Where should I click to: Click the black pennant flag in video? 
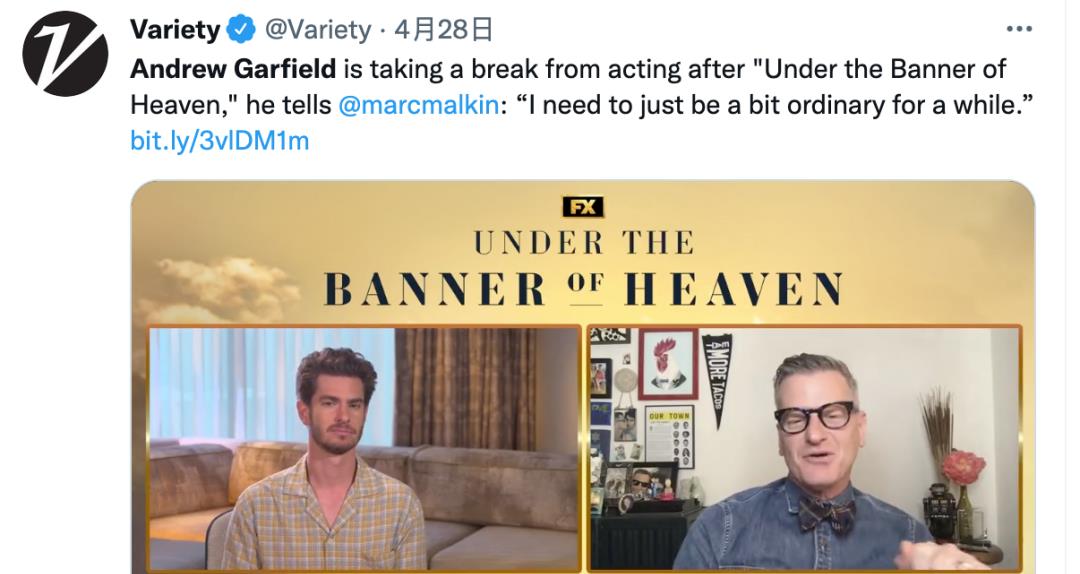click(x=717, y=378)
